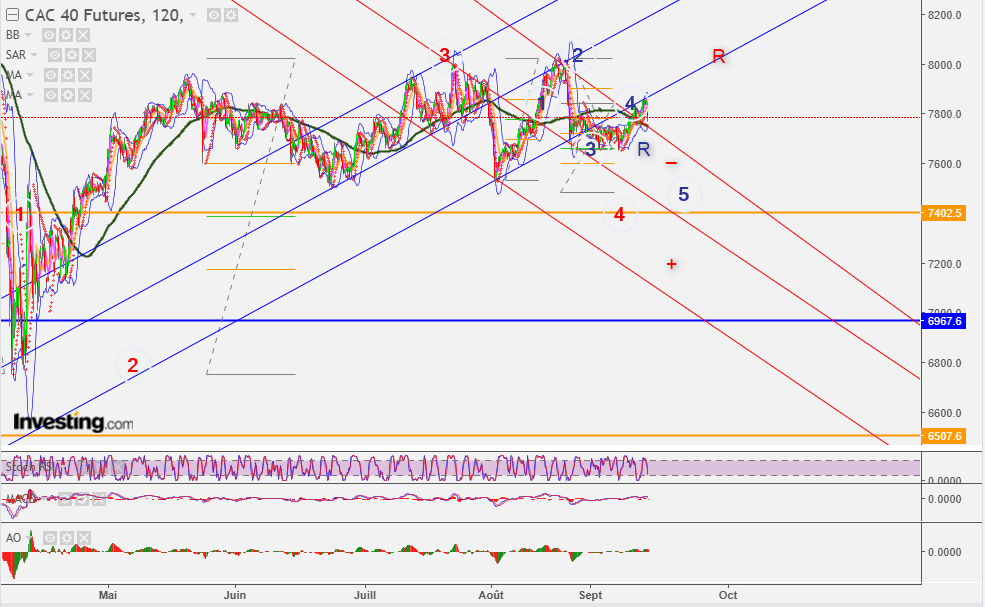Viewport: 985px width, 607px height.
Task: Open BB indicator settings gear
Action: click(66, 35)
